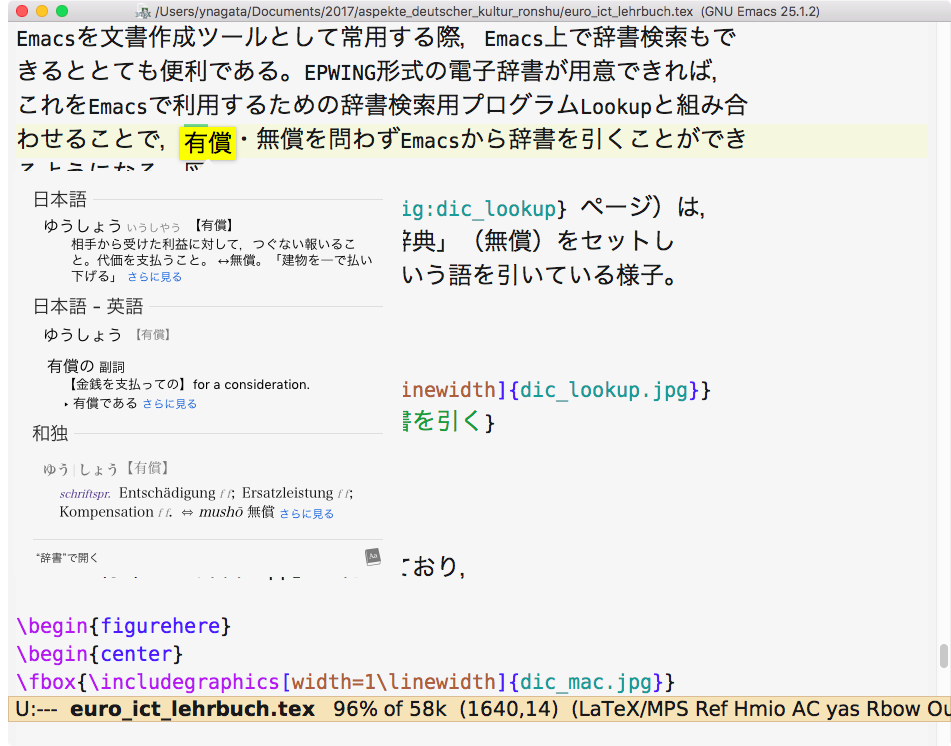
Task: Click the highlighted word 有償 in the editor
Action: tap(207, 143)
